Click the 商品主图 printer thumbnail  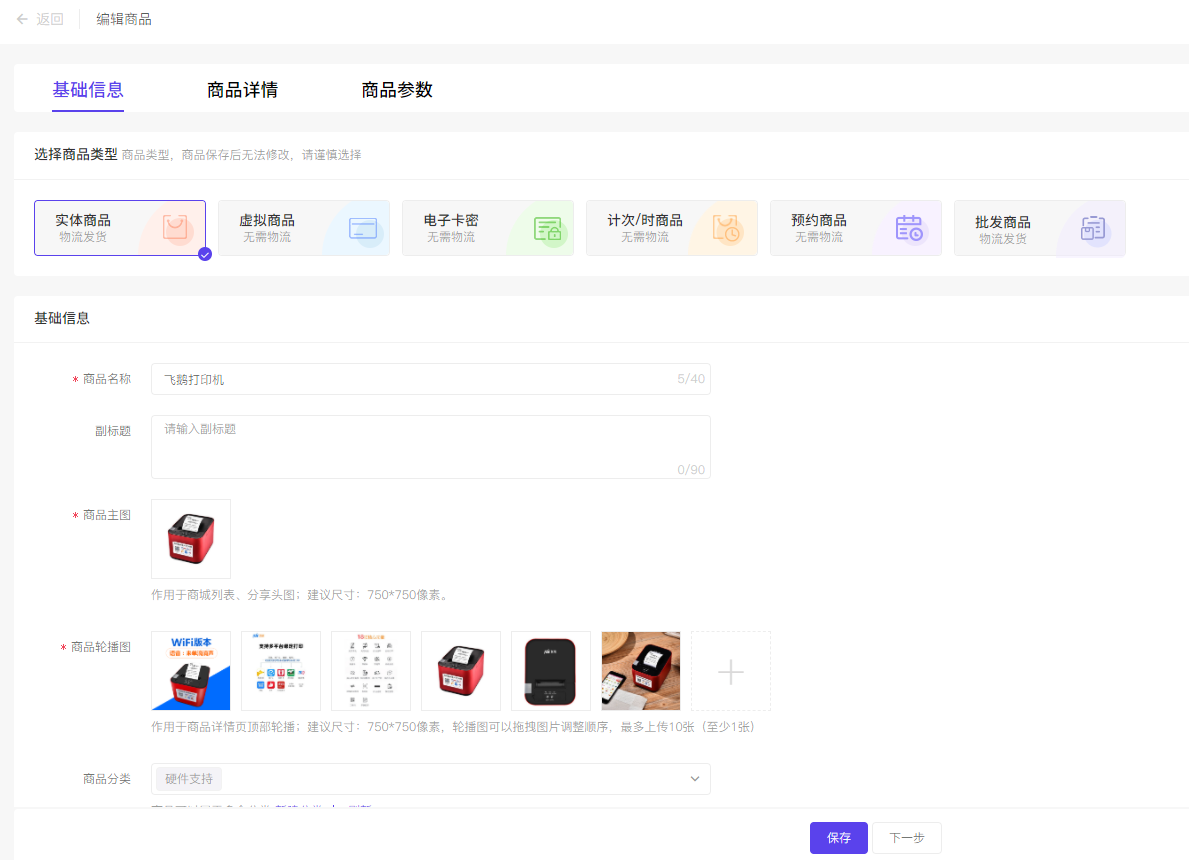191,539
